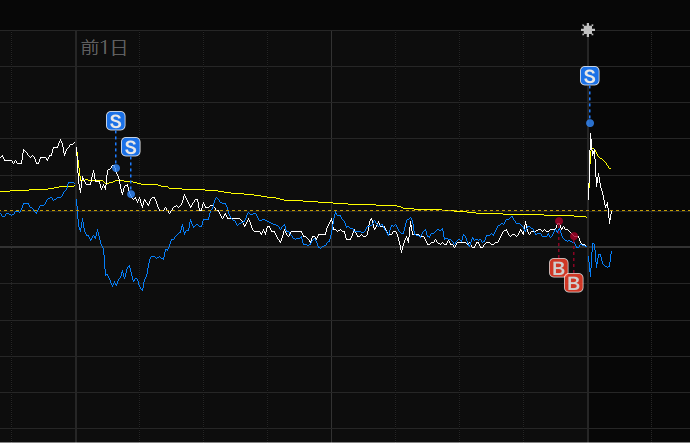Click the upper B buy marker
This screenshot has height=443, width=690.
point(558,268)
